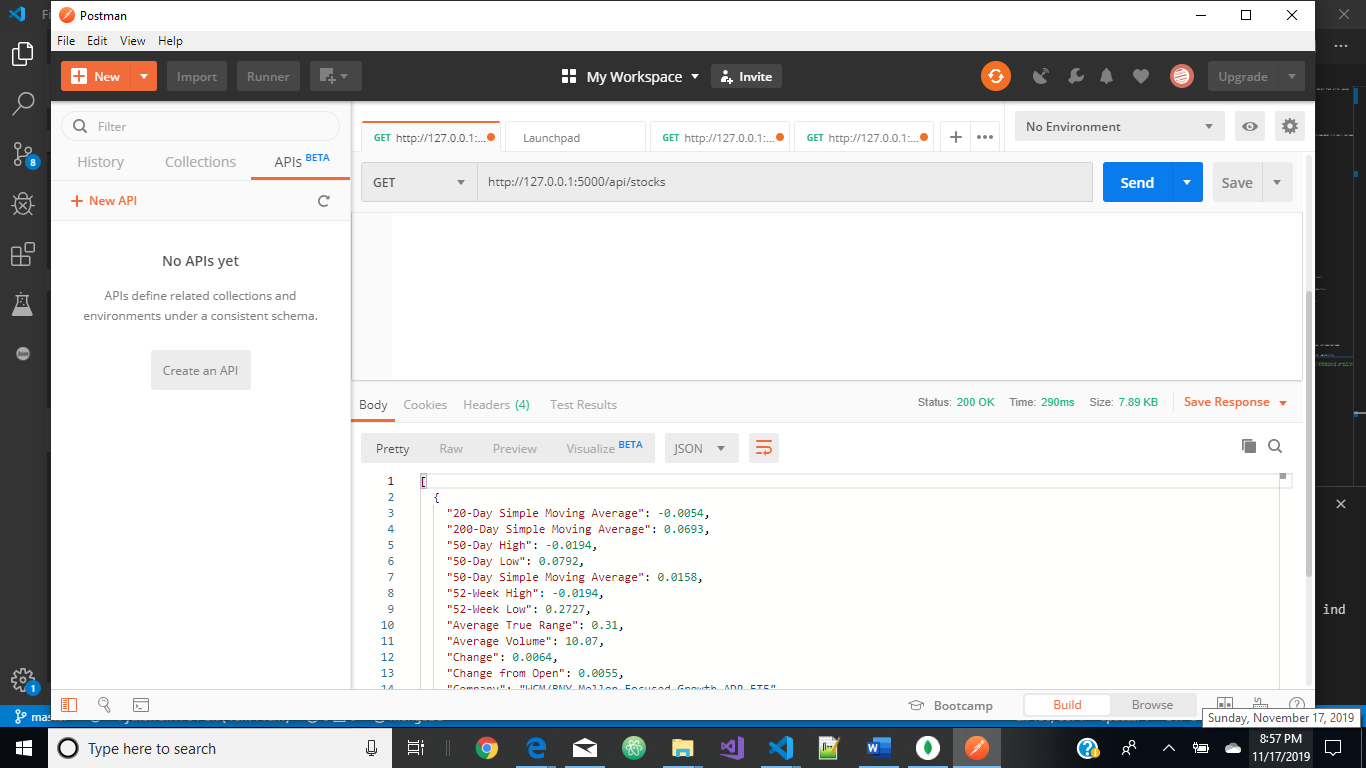Viewport: 1366px width, 768px height.
Task: Toggle the wrap lines icon
Action: pos(763,448)
